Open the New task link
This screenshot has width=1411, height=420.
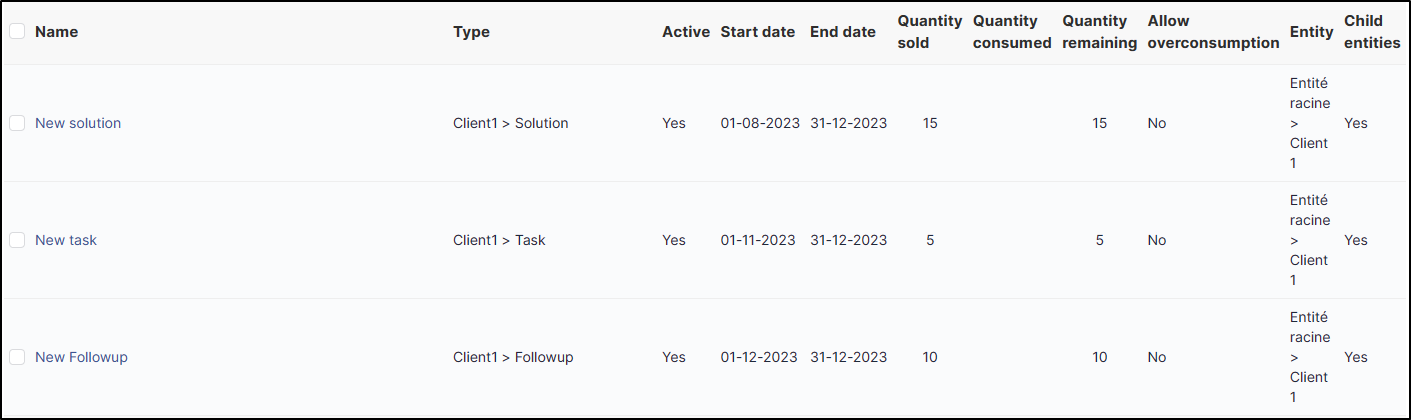(x=66, y=240)
